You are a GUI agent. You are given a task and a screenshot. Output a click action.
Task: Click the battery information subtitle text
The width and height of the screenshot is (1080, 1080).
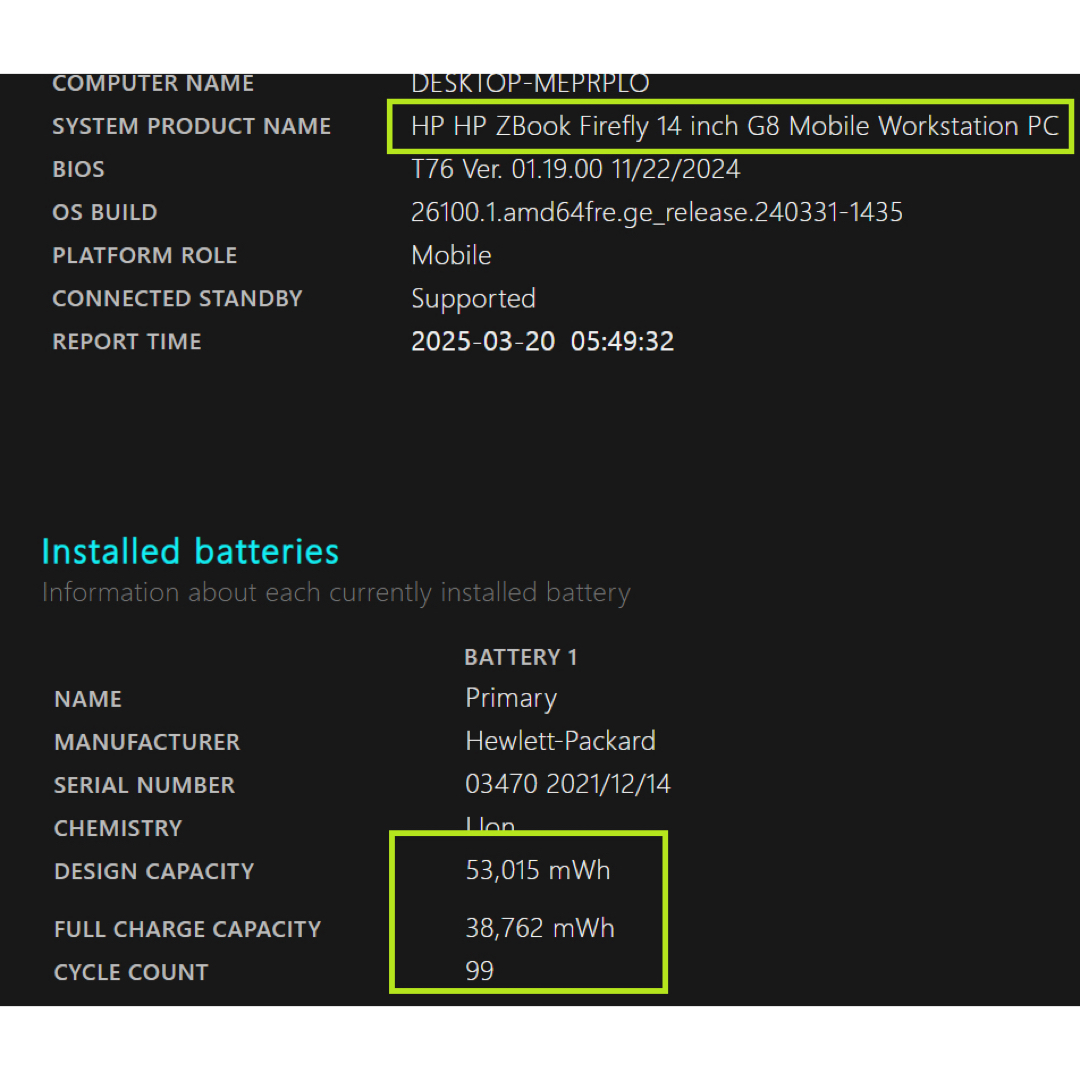336,593
